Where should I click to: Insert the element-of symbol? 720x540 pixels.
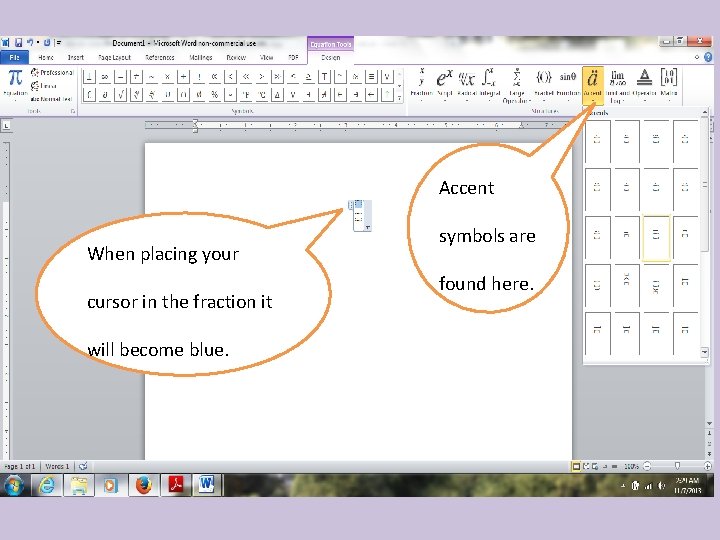340,95
